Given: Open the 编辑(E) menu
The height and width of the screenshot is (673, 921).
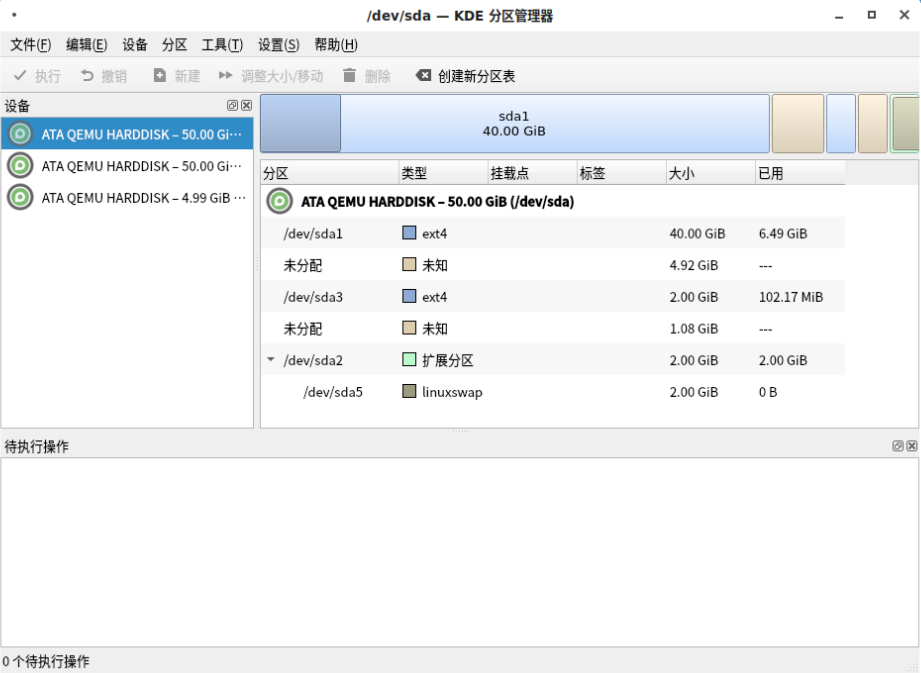Looking at the screenshot, I should tap(87, 45).
